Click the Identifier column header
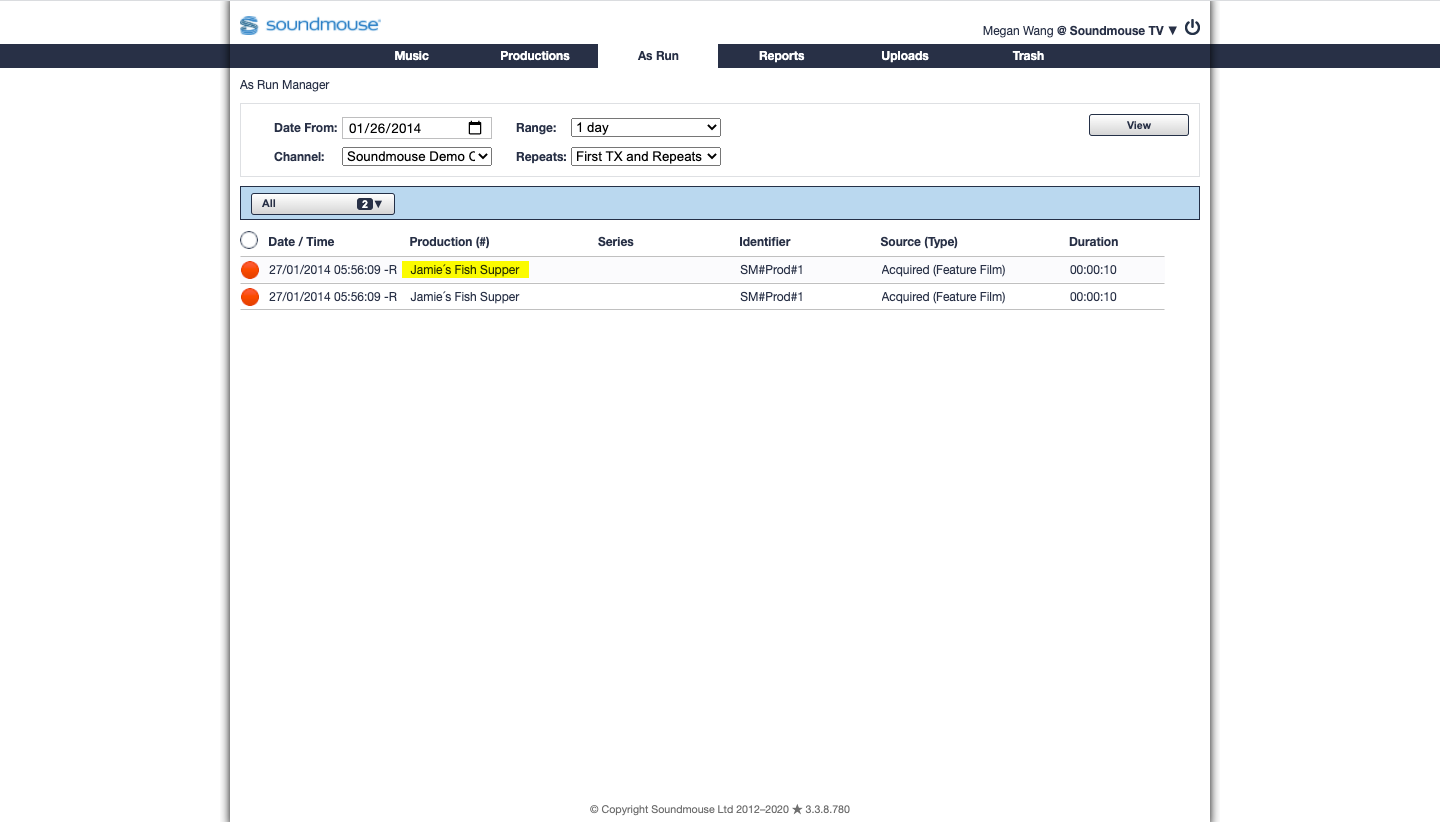Image resolution: width=1440 pixels, height=822 pixels. point(765,242)
